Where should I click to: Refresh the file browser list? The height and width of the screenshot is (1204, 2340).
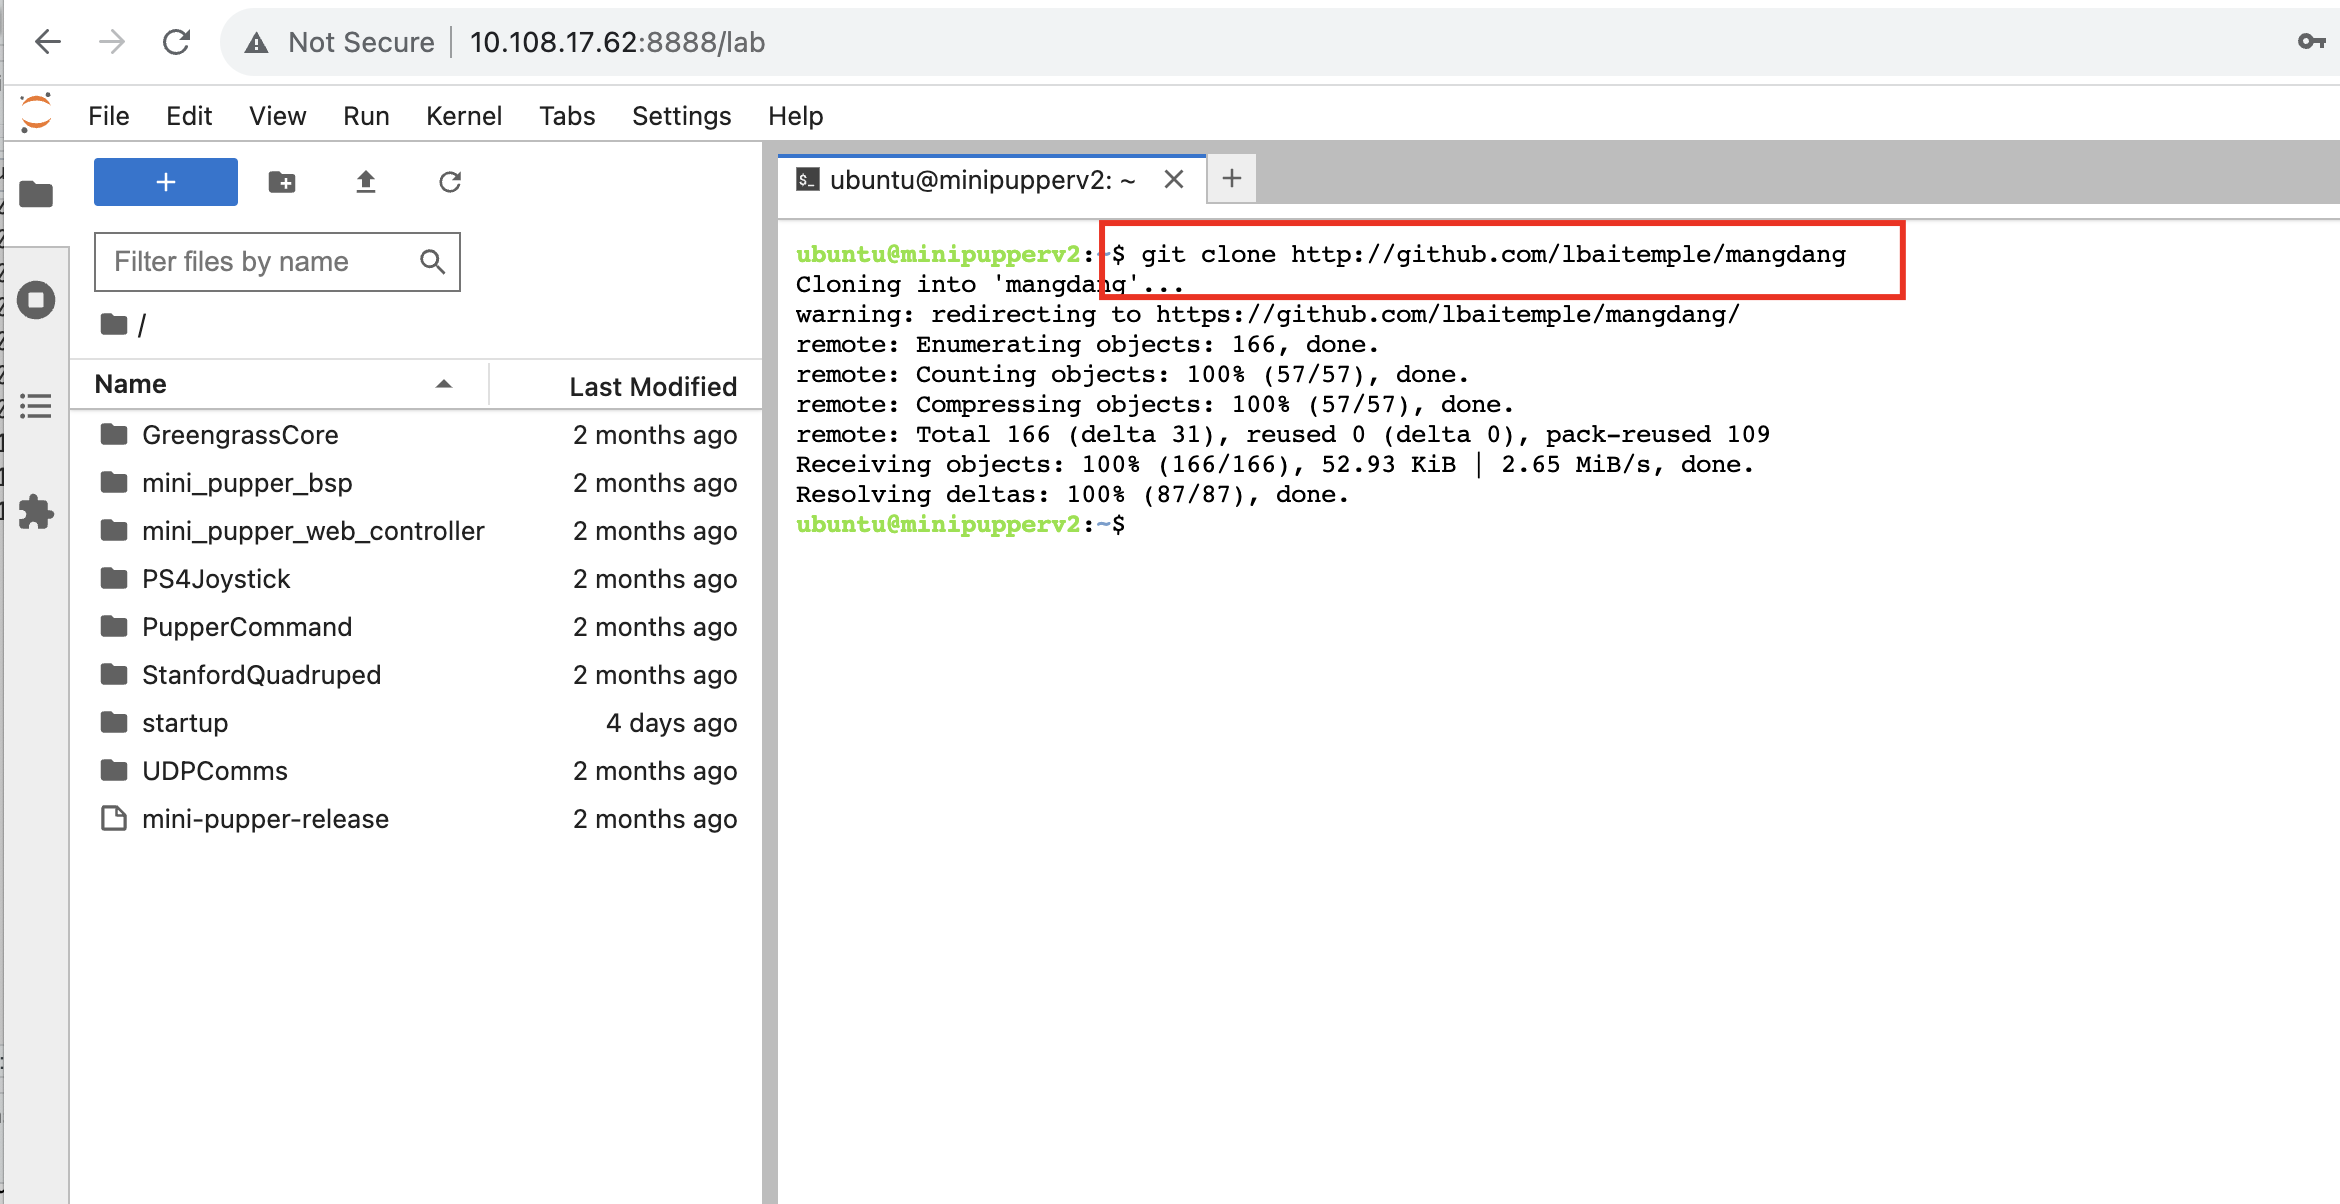pos(450,182)
